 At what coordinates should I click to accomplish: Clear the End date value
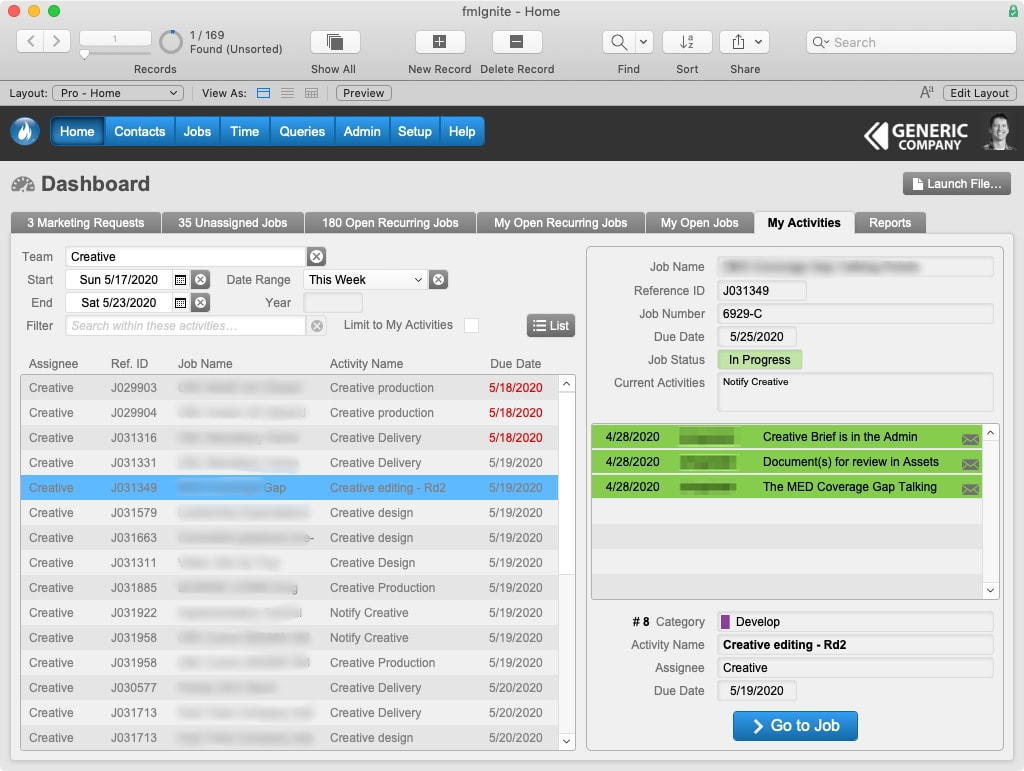[x=200, y=303]
